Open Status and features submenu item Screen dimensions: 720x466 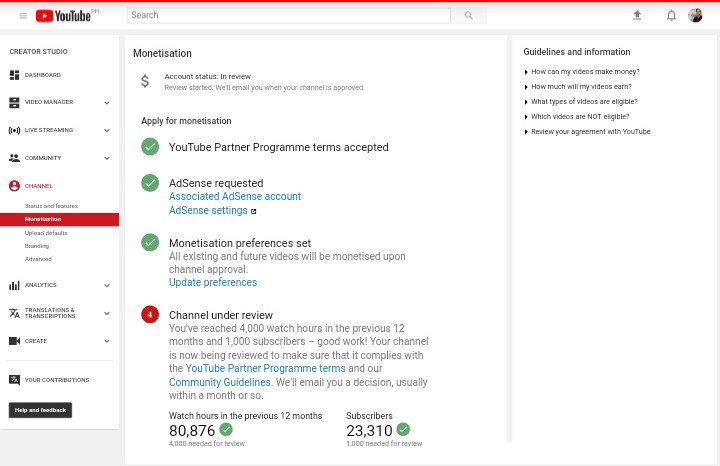click(x=51, y=206)
